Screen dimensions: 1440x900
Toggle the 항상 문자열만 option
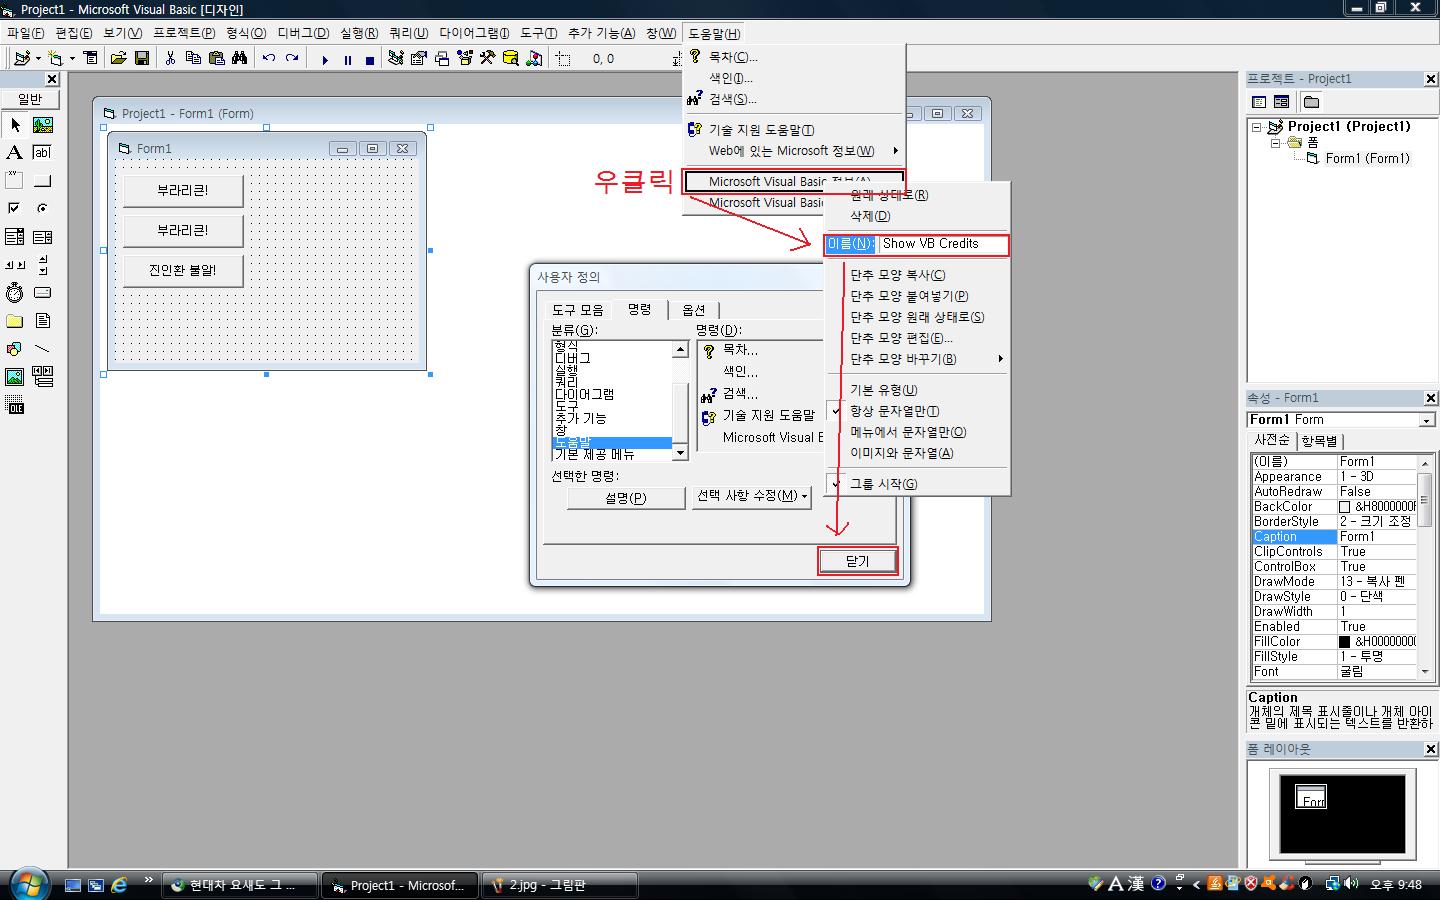click(894, 411)
